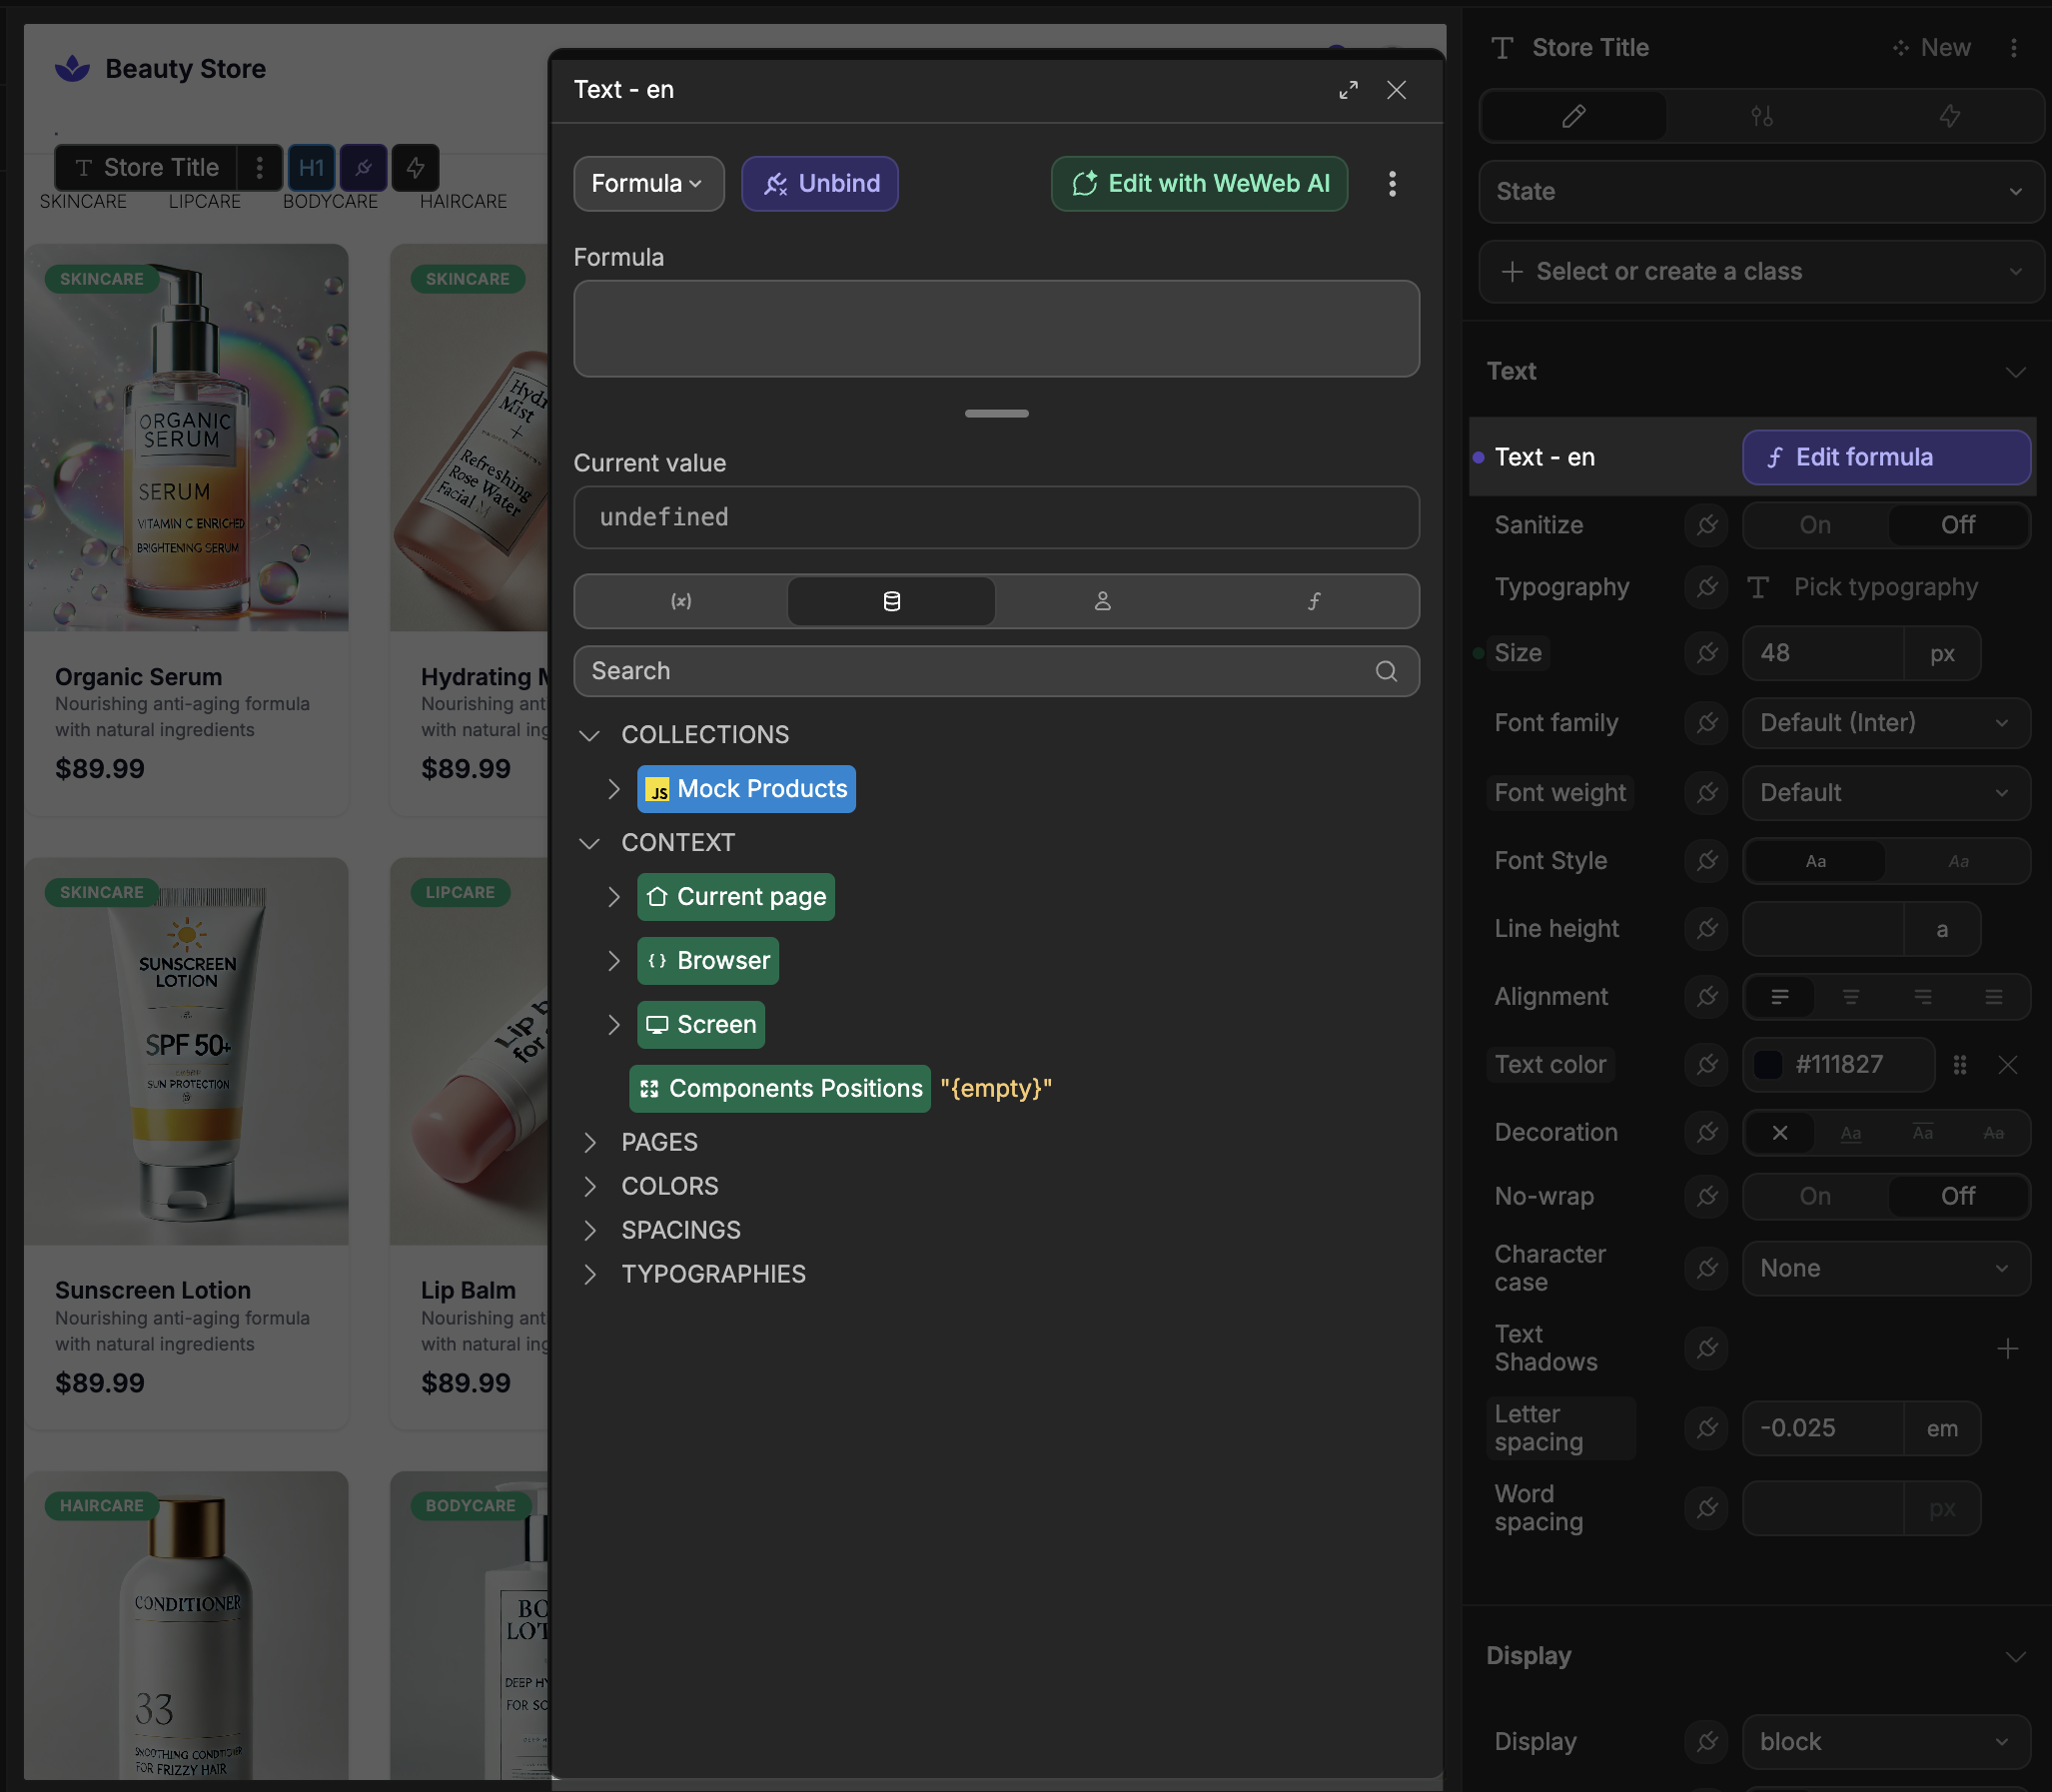Switch to the variables (x) tab
Image resolution: width=2052 pixels, height=1792 pixels.
[x=681, y=601]
